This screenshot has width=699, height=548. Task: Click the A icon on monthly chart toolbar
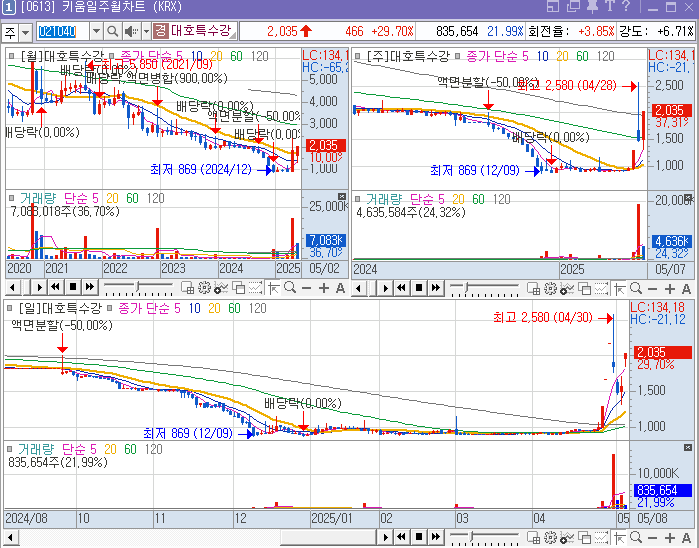tap(340, 288)
